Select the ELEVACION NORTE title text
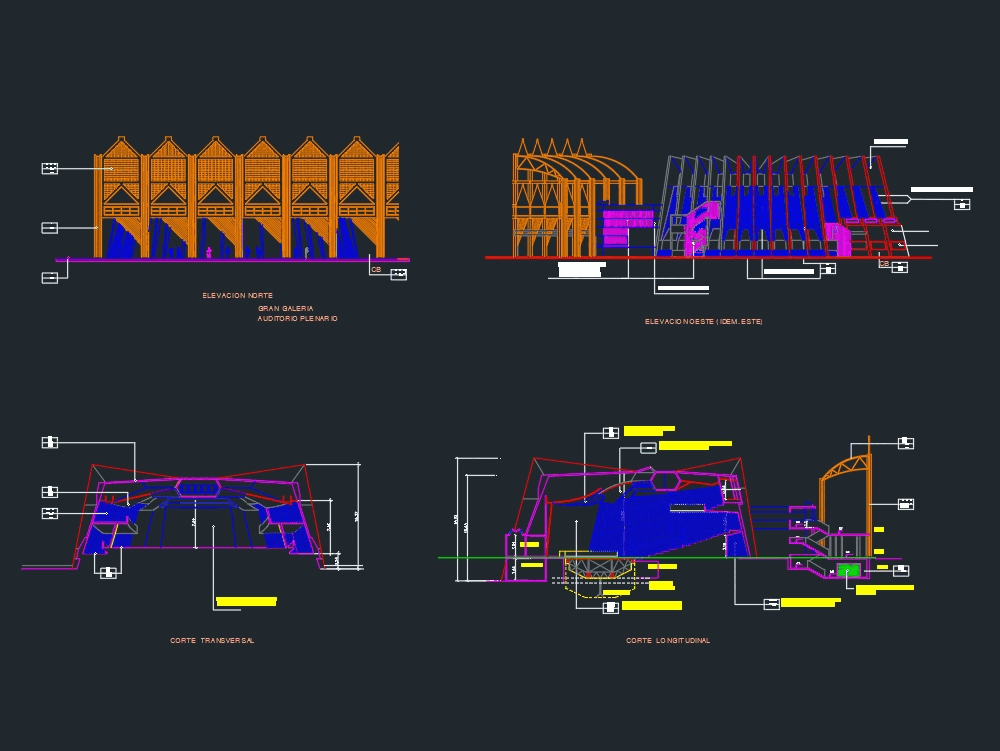 237,295
